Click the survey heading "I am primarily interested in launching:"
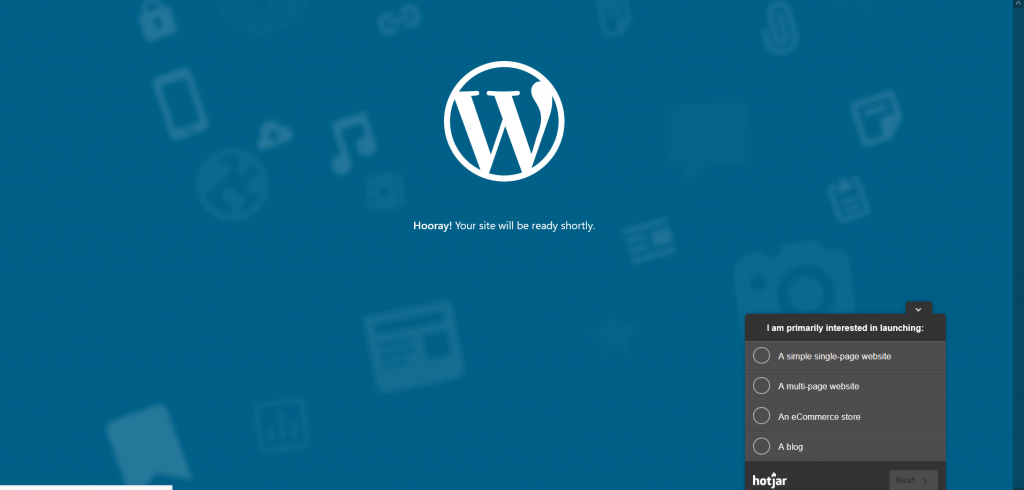This screenshot has width=1024, height=490. (x=845, y=328)
